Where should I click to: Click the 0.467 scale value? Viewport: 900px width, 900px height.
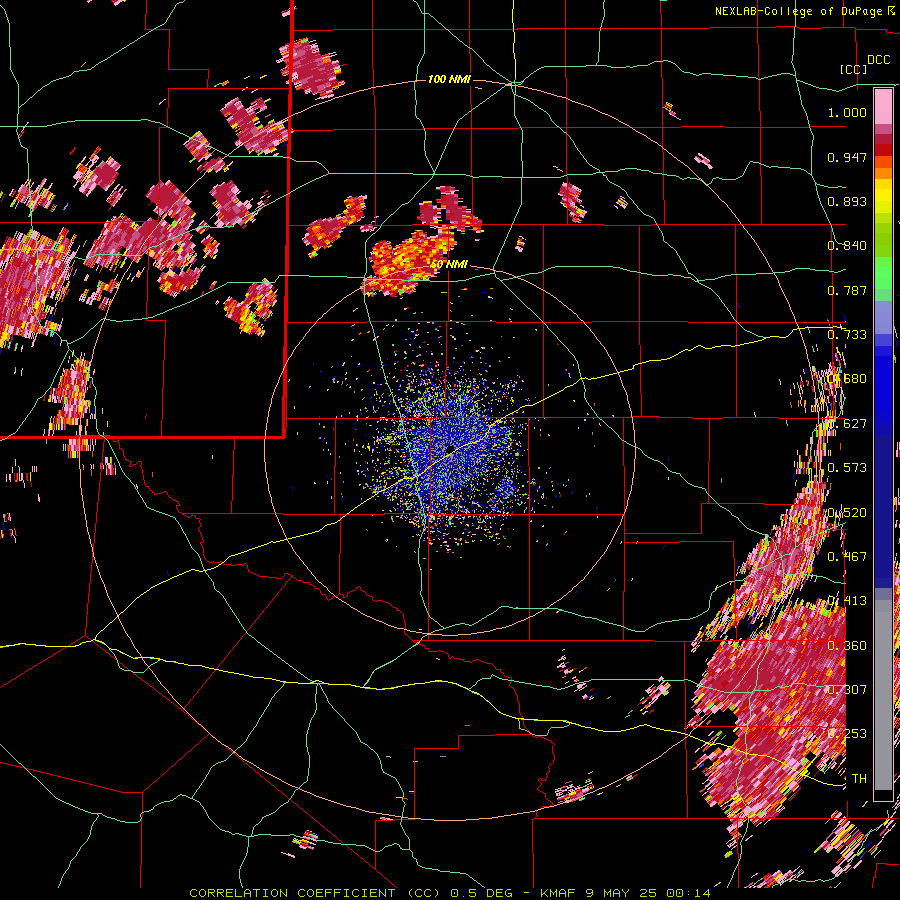847,557
